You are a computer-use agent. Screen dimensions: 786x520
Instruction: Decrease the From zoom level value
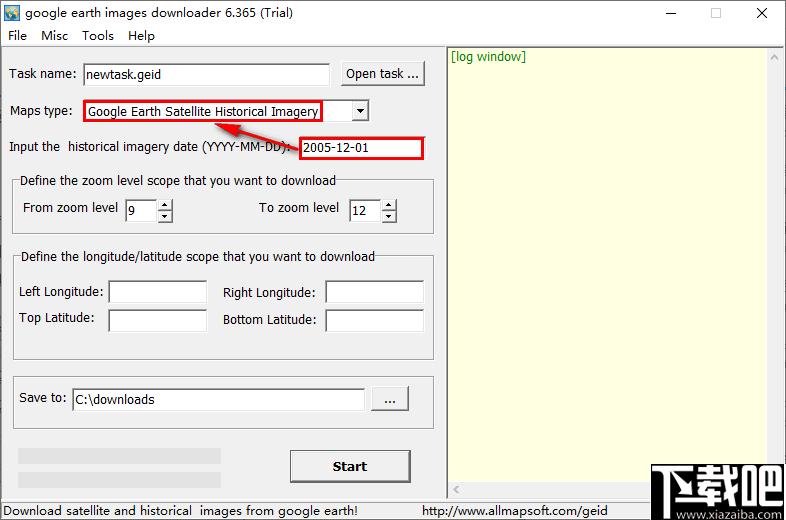[x=165, y=216]
